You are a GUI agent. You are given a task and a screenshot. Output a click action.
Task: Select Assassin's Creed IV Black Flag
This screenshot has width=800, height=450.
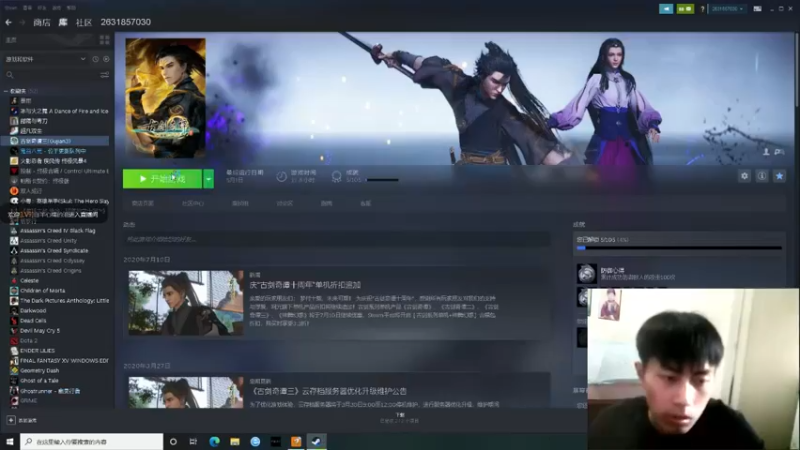[57, 231]
